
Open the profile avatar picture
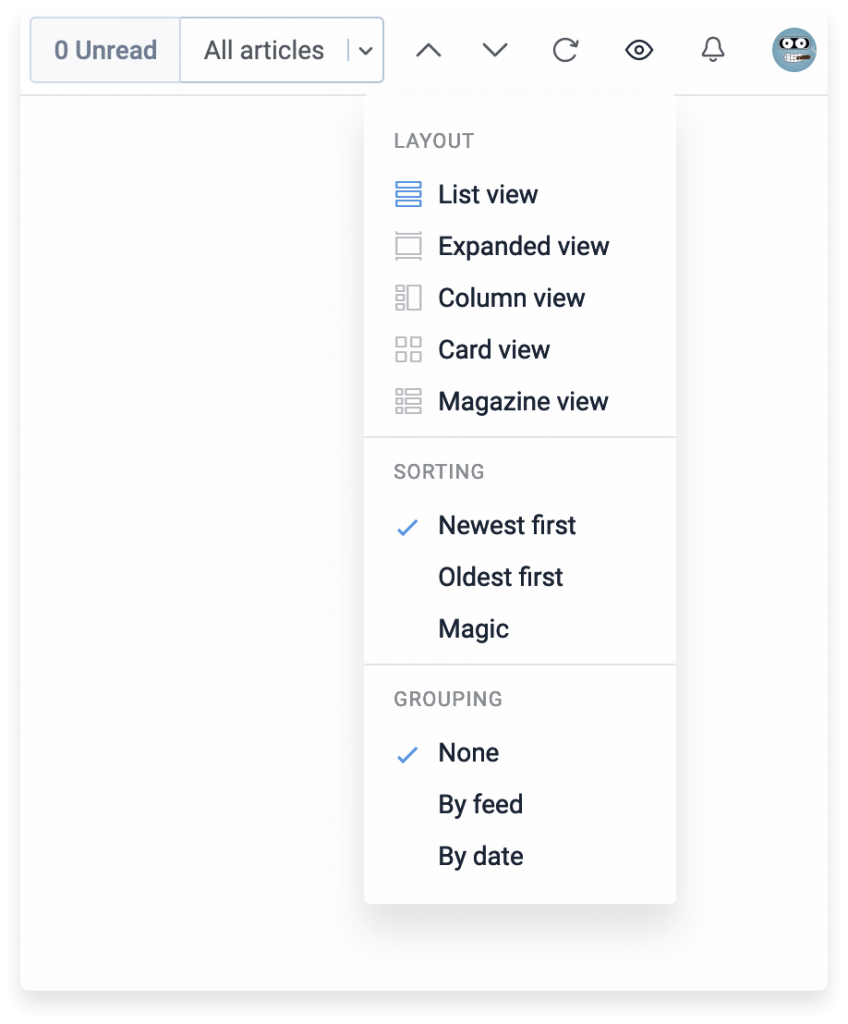(792, 49)
